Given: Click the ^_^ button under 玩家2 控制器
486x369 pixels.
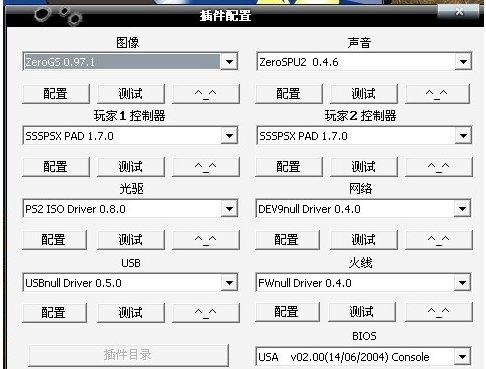Looking at the screenshot, I should tap(439, 167).
